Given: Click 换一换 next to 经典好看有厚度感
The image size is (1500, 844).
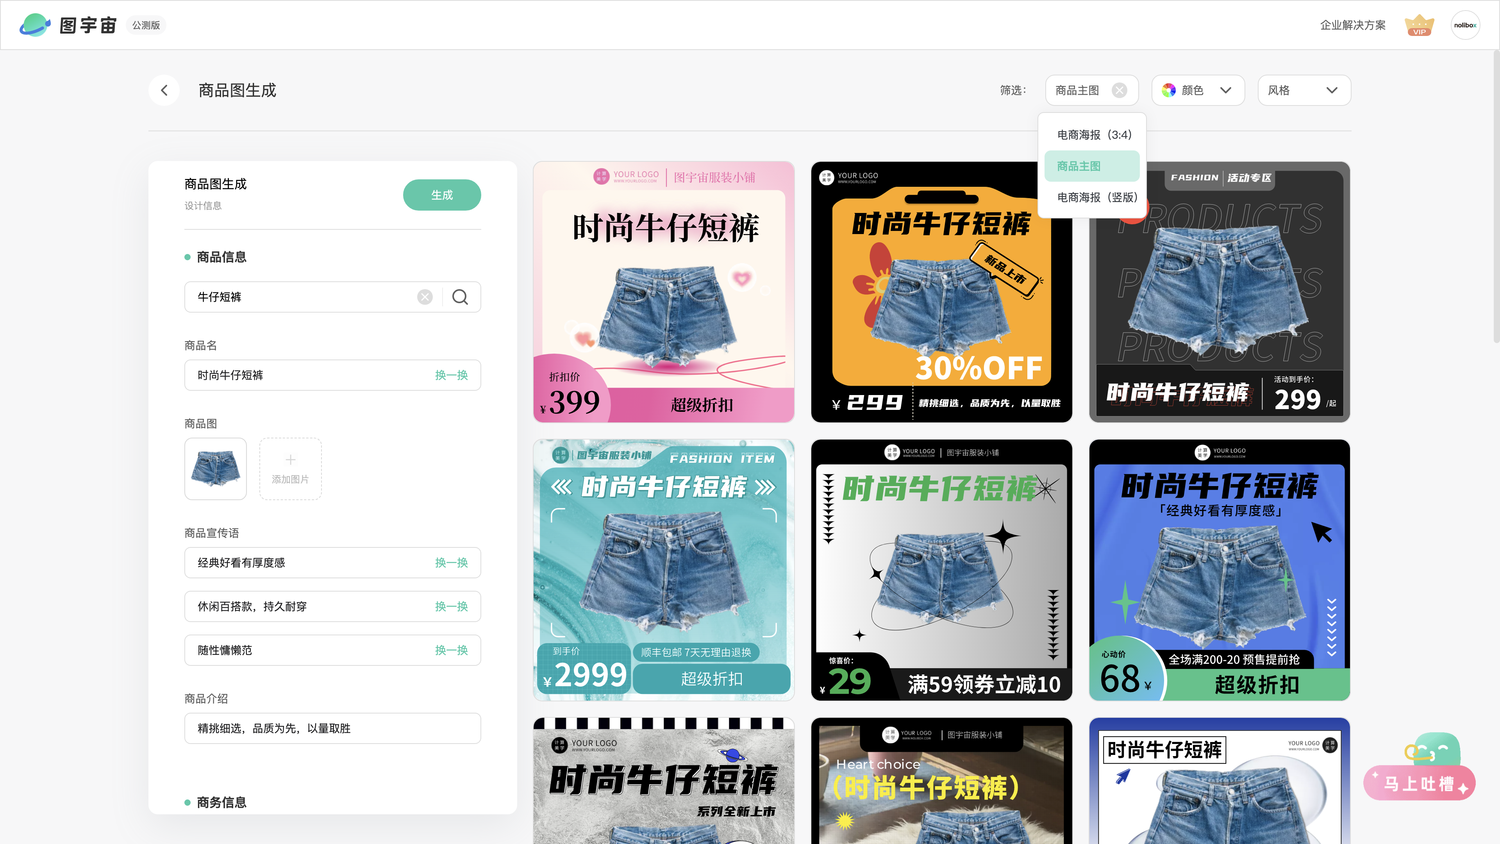Looking at the screenshot, I should tap(451, 563).
